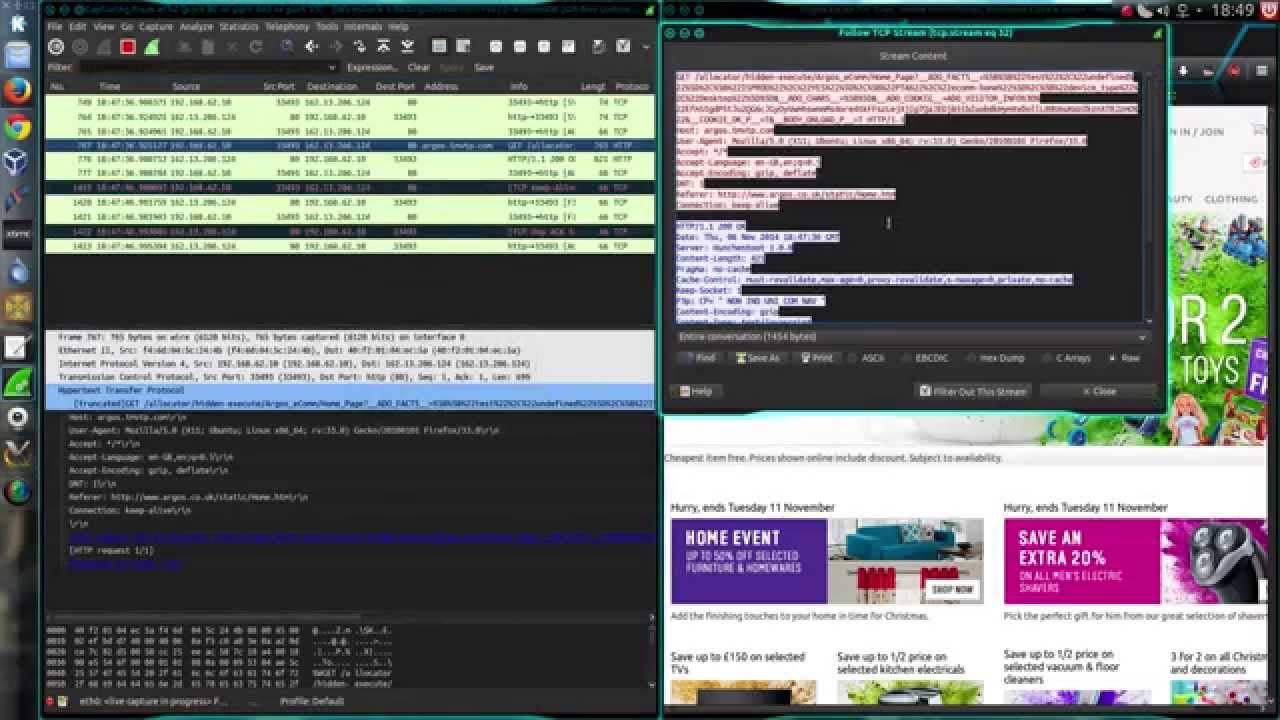Jump to last packet icon
This screenshot has height=720, width=1280.
pos(408,47)
